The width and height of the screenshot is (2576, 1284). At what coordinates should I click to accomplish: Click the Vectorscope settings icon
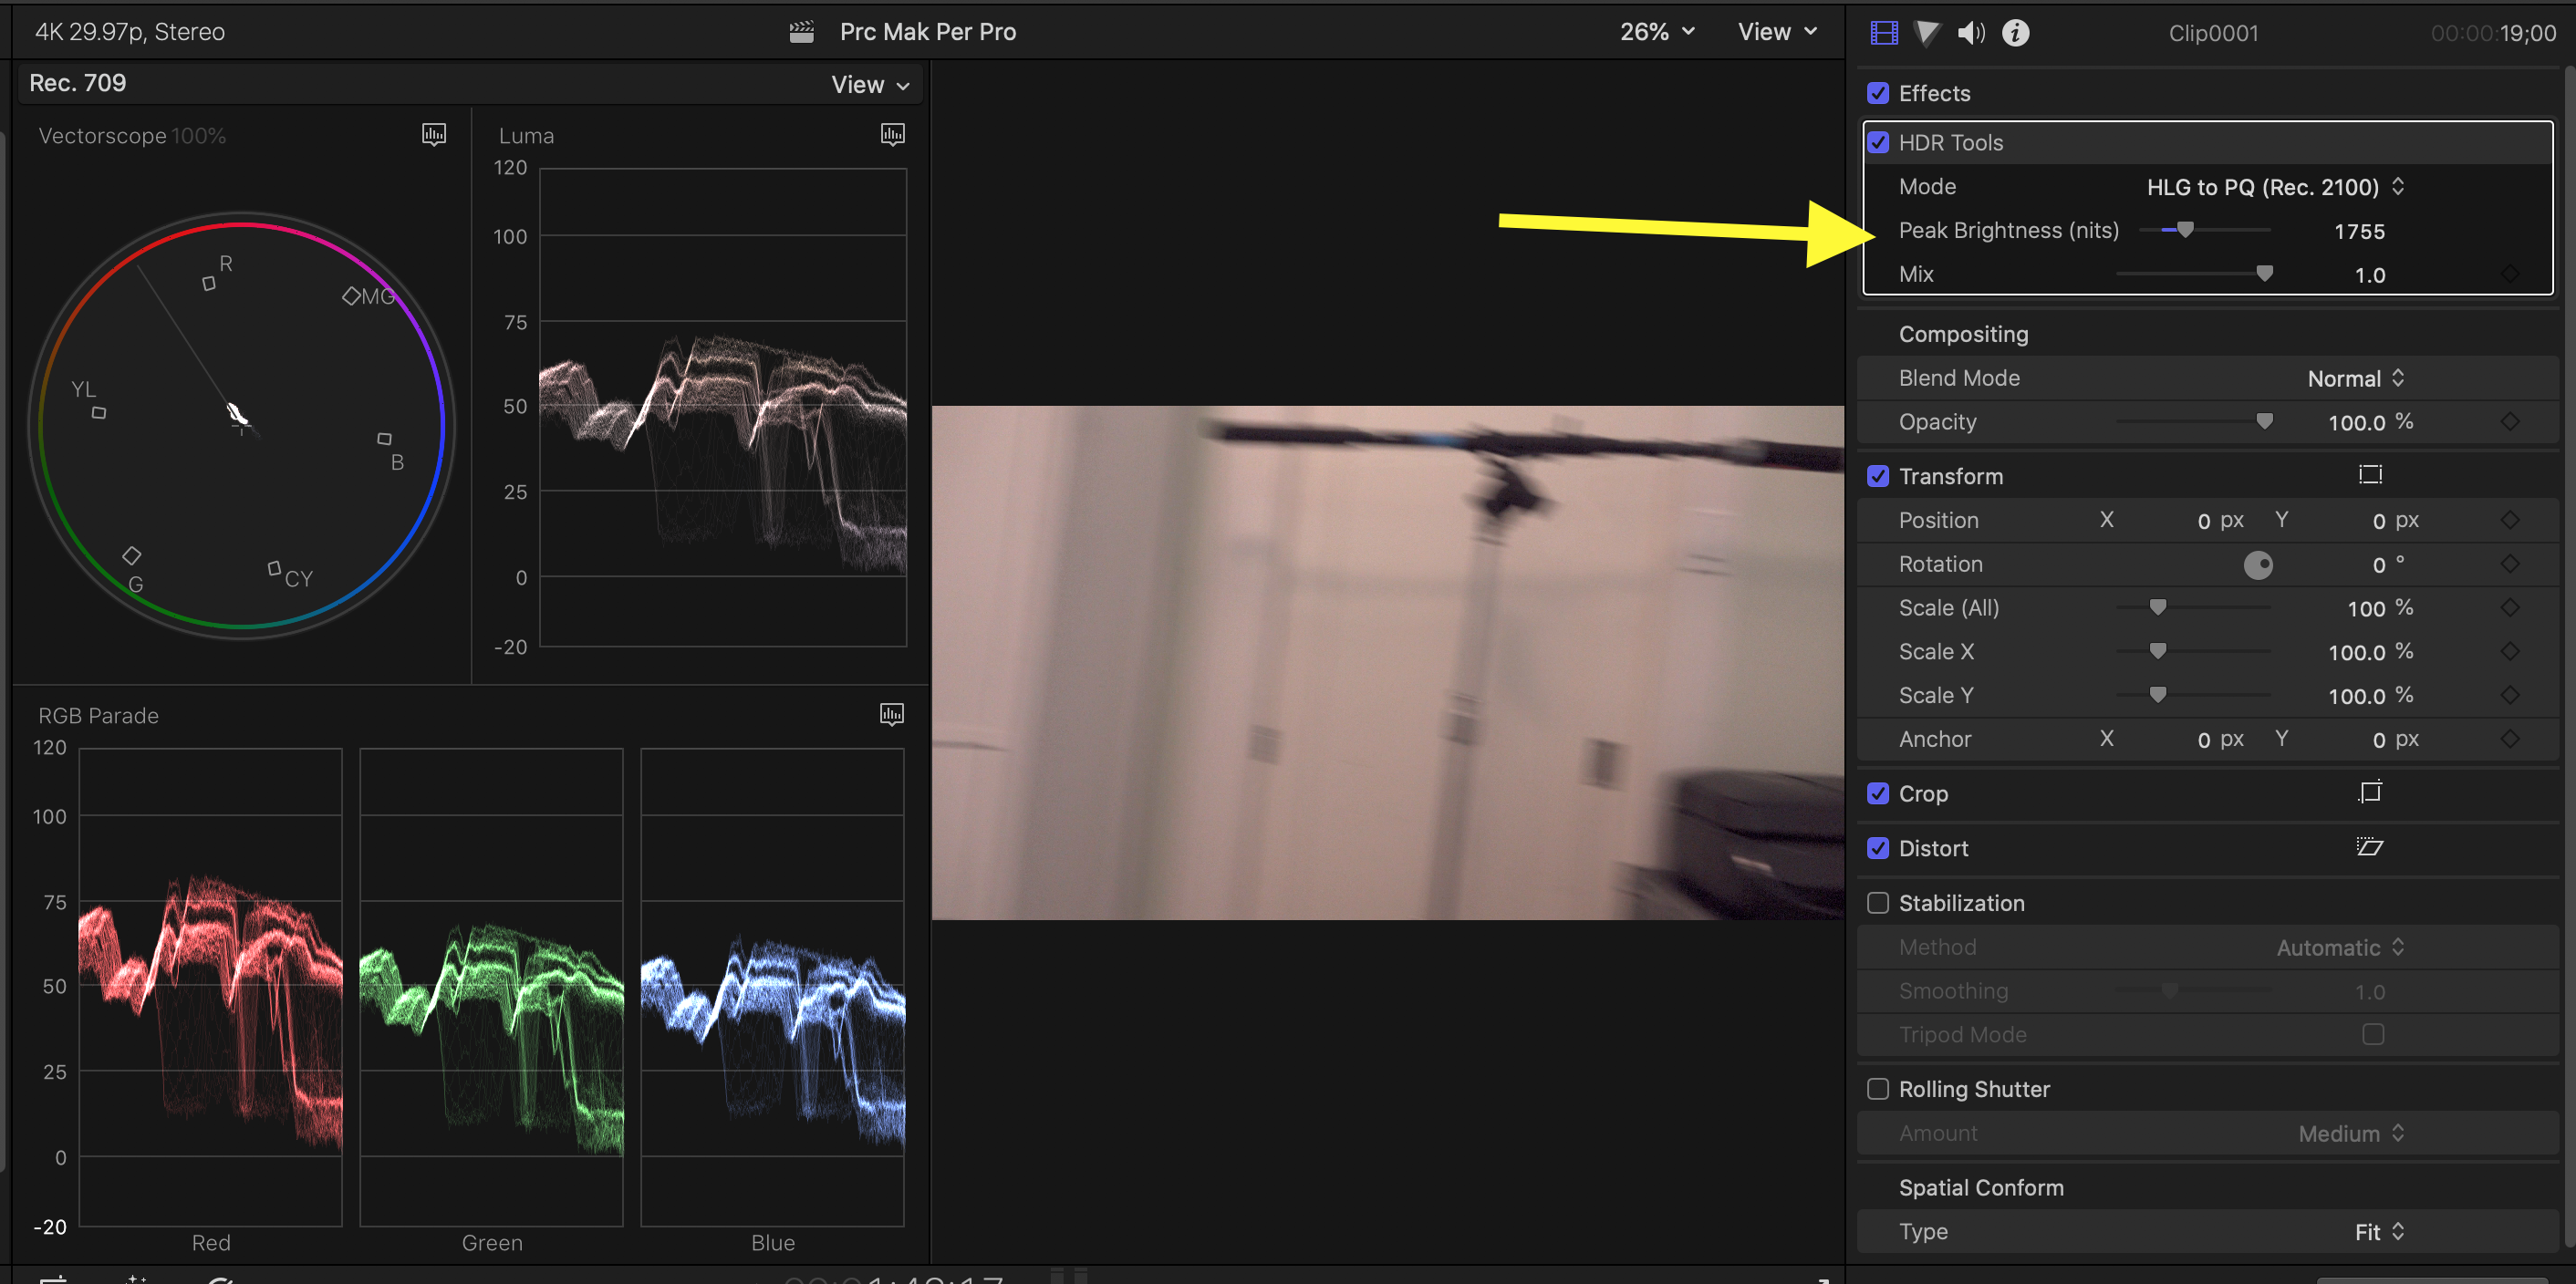pos(434,135)
